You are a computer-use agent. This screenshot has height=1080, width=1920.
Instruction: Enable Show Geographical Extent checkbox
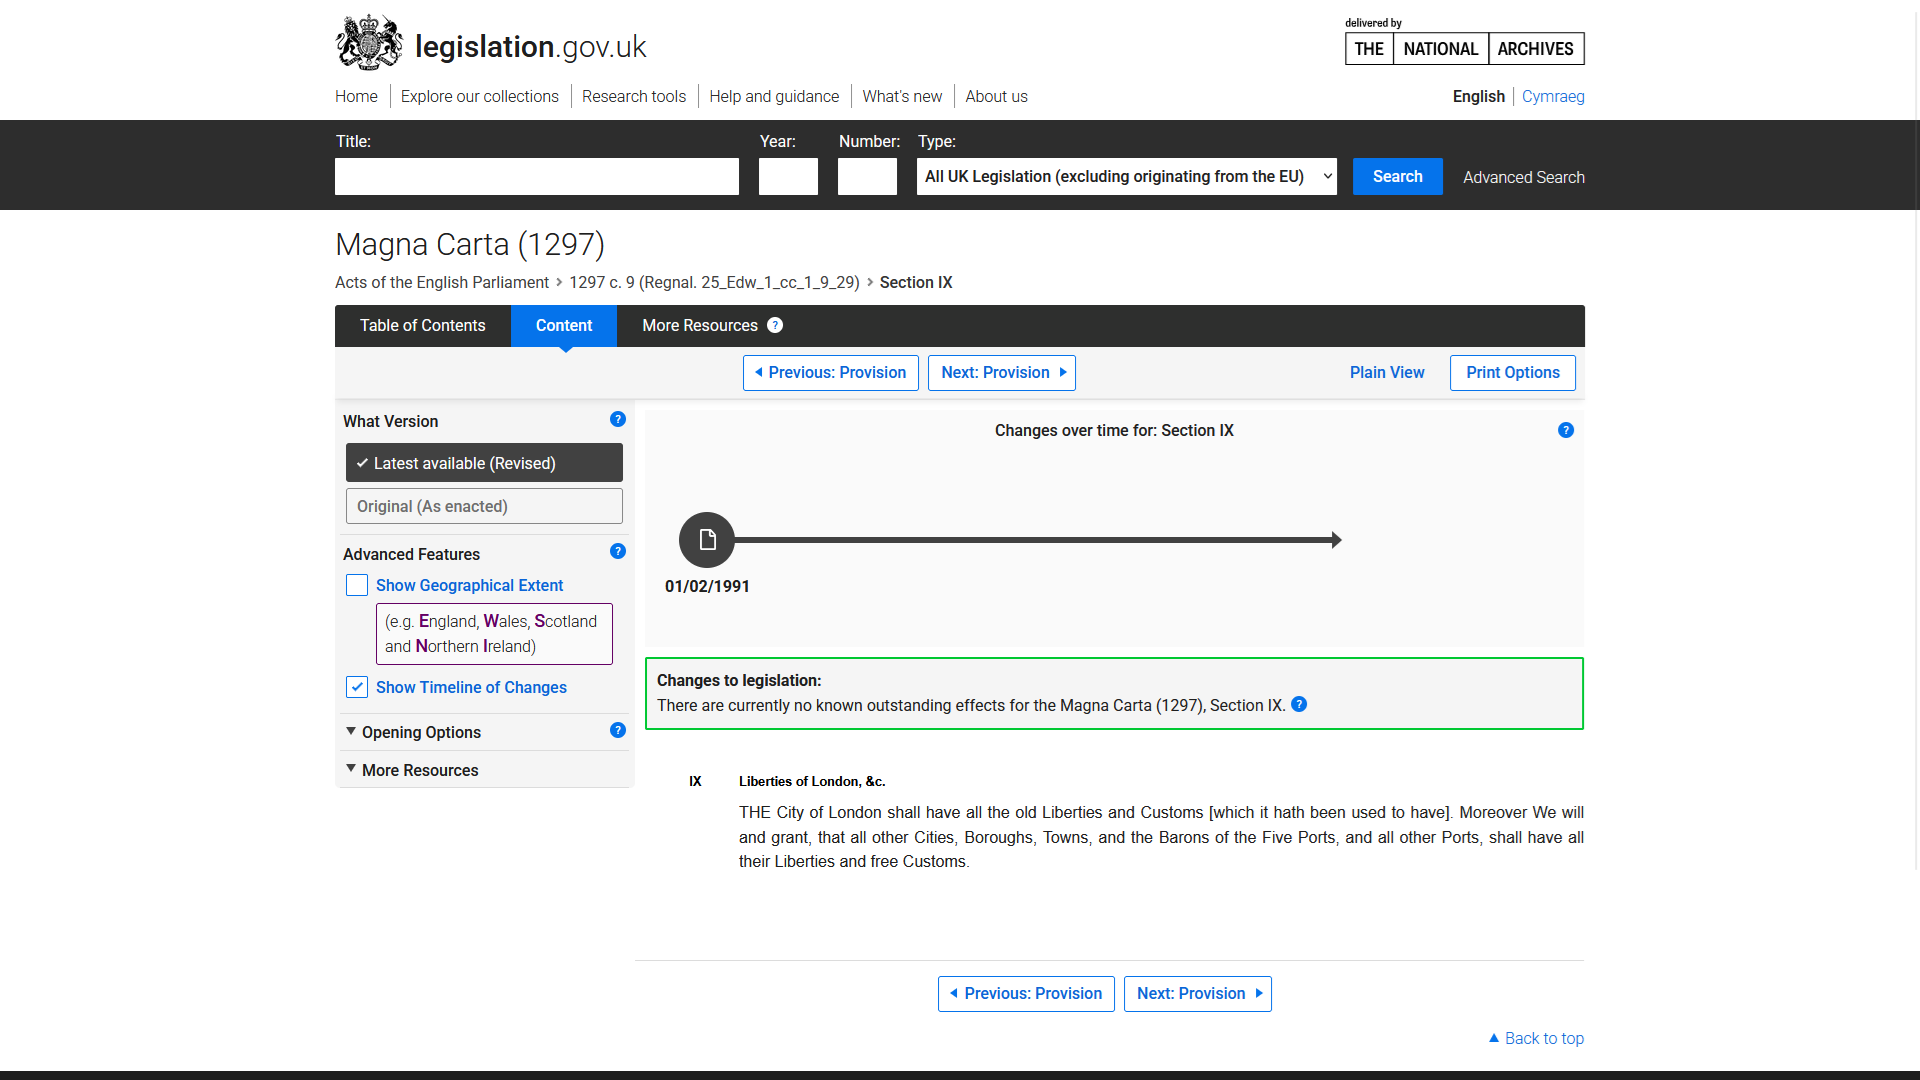click(x=357, y=585)
